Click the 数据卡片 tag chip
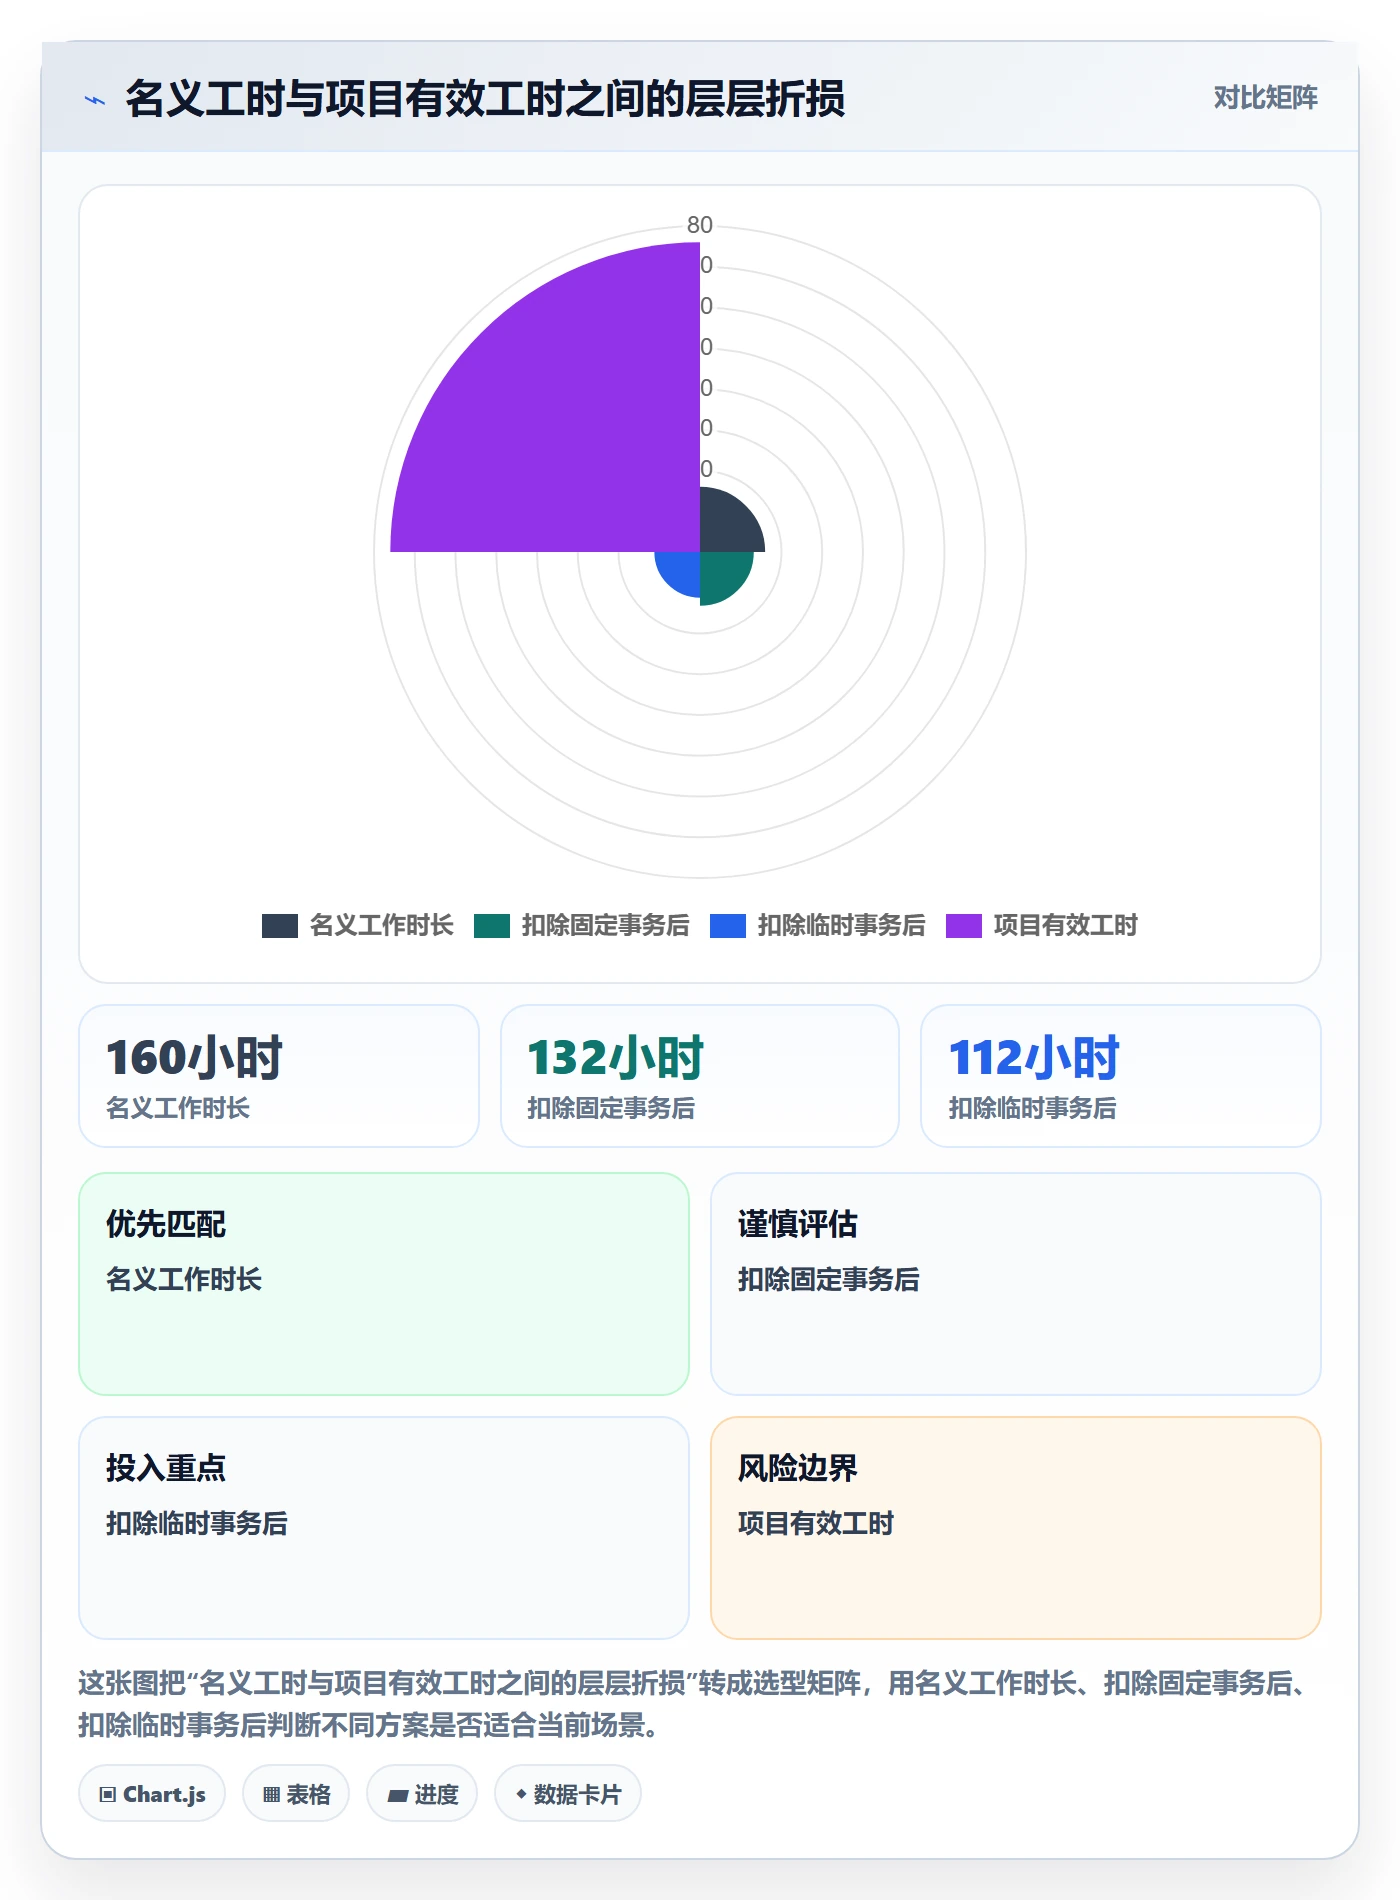This screenshot has width=1400, height=1900. click(568, 1794)
